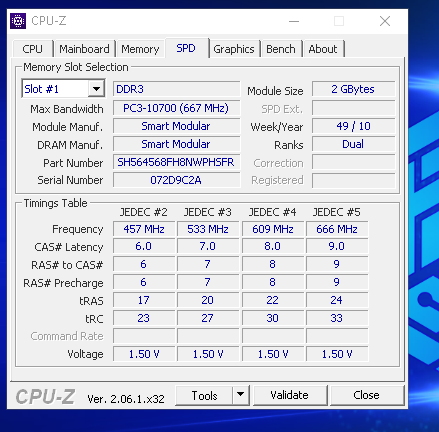439x432 pixels.
Task: Click the empty Correction field
Action: (x=353, y=162)
